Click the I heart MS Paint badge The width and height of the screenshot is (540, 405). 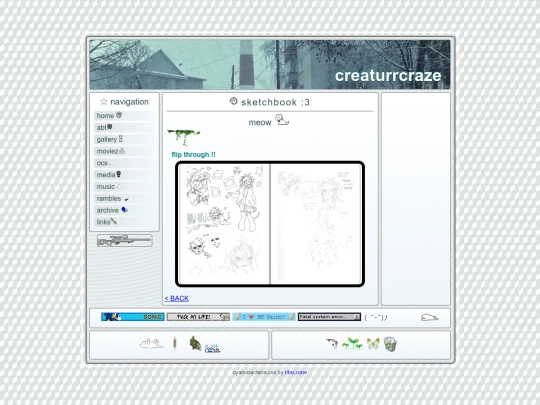(x=264, y=317)
